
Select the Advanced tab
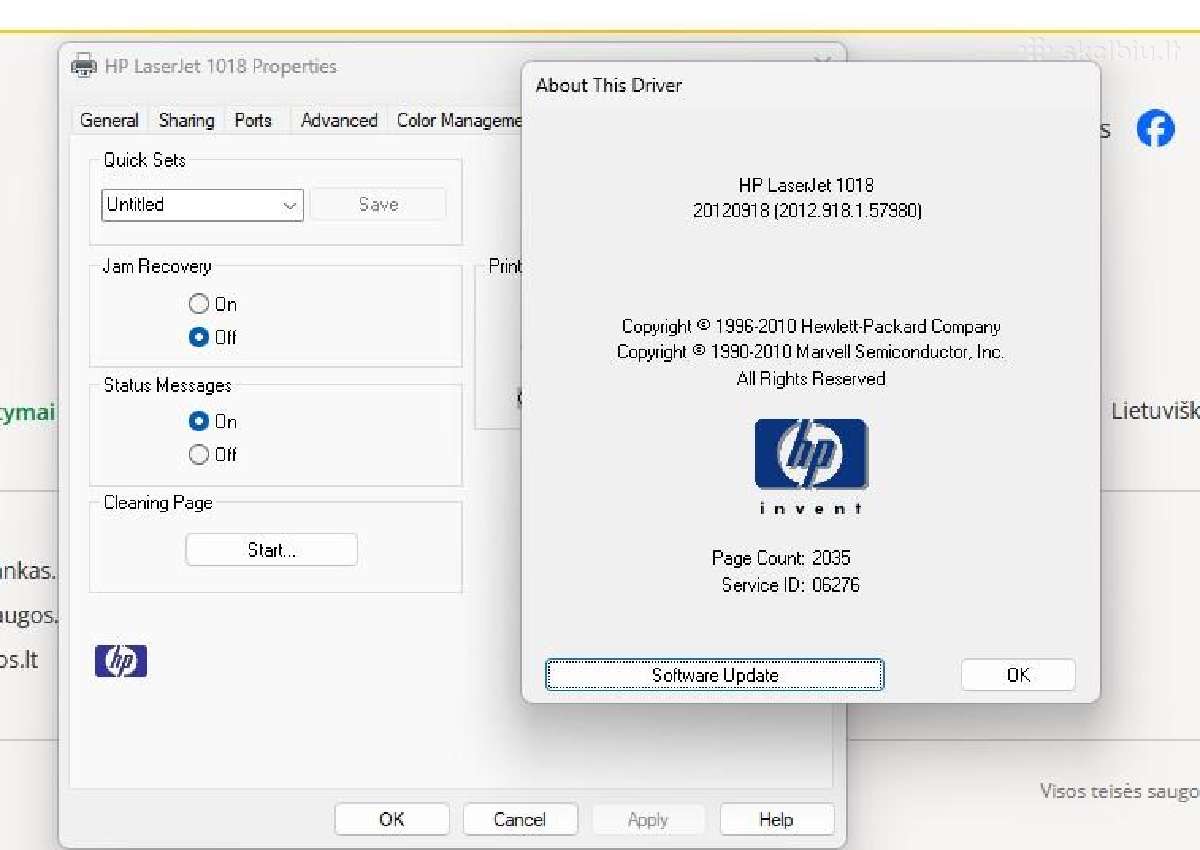339,120
